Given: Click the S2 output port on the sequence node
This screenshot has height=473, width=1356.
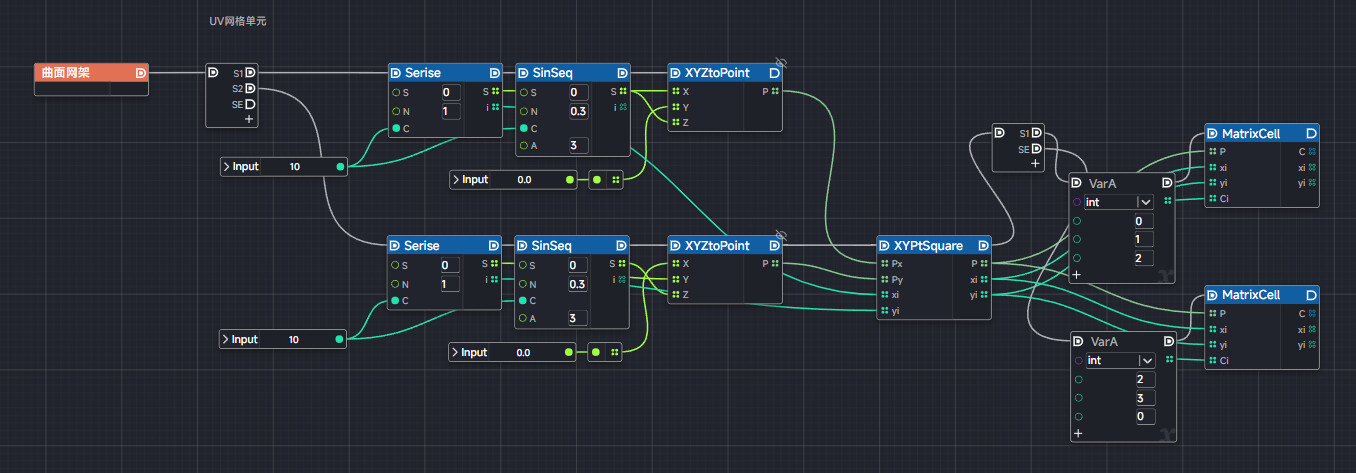Looking at the screenshot, I should (x=250, y=88).
